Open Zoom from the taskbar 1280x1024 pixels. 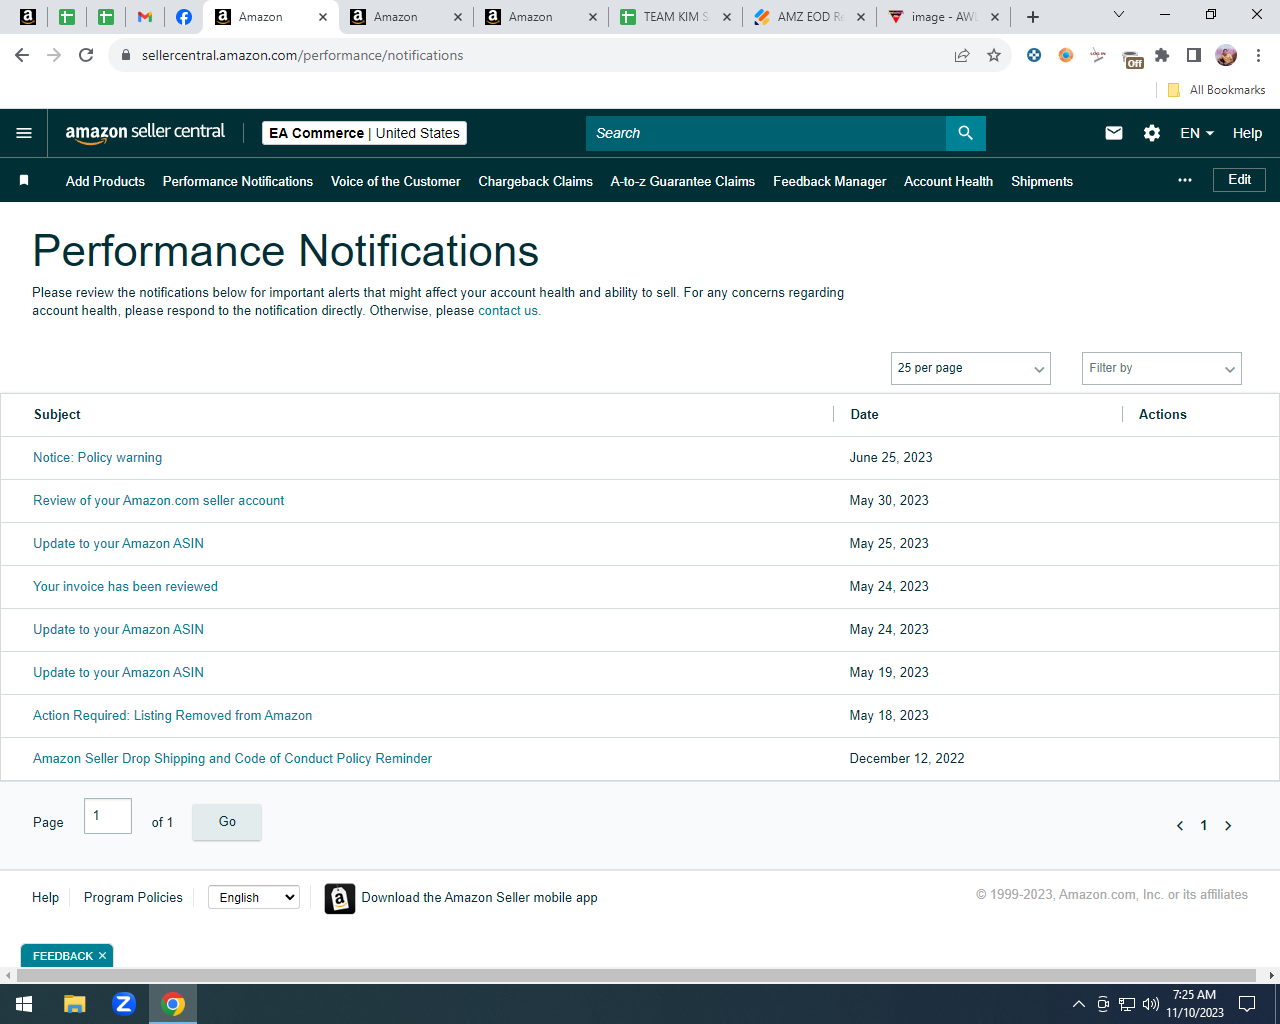[124, 1004]
